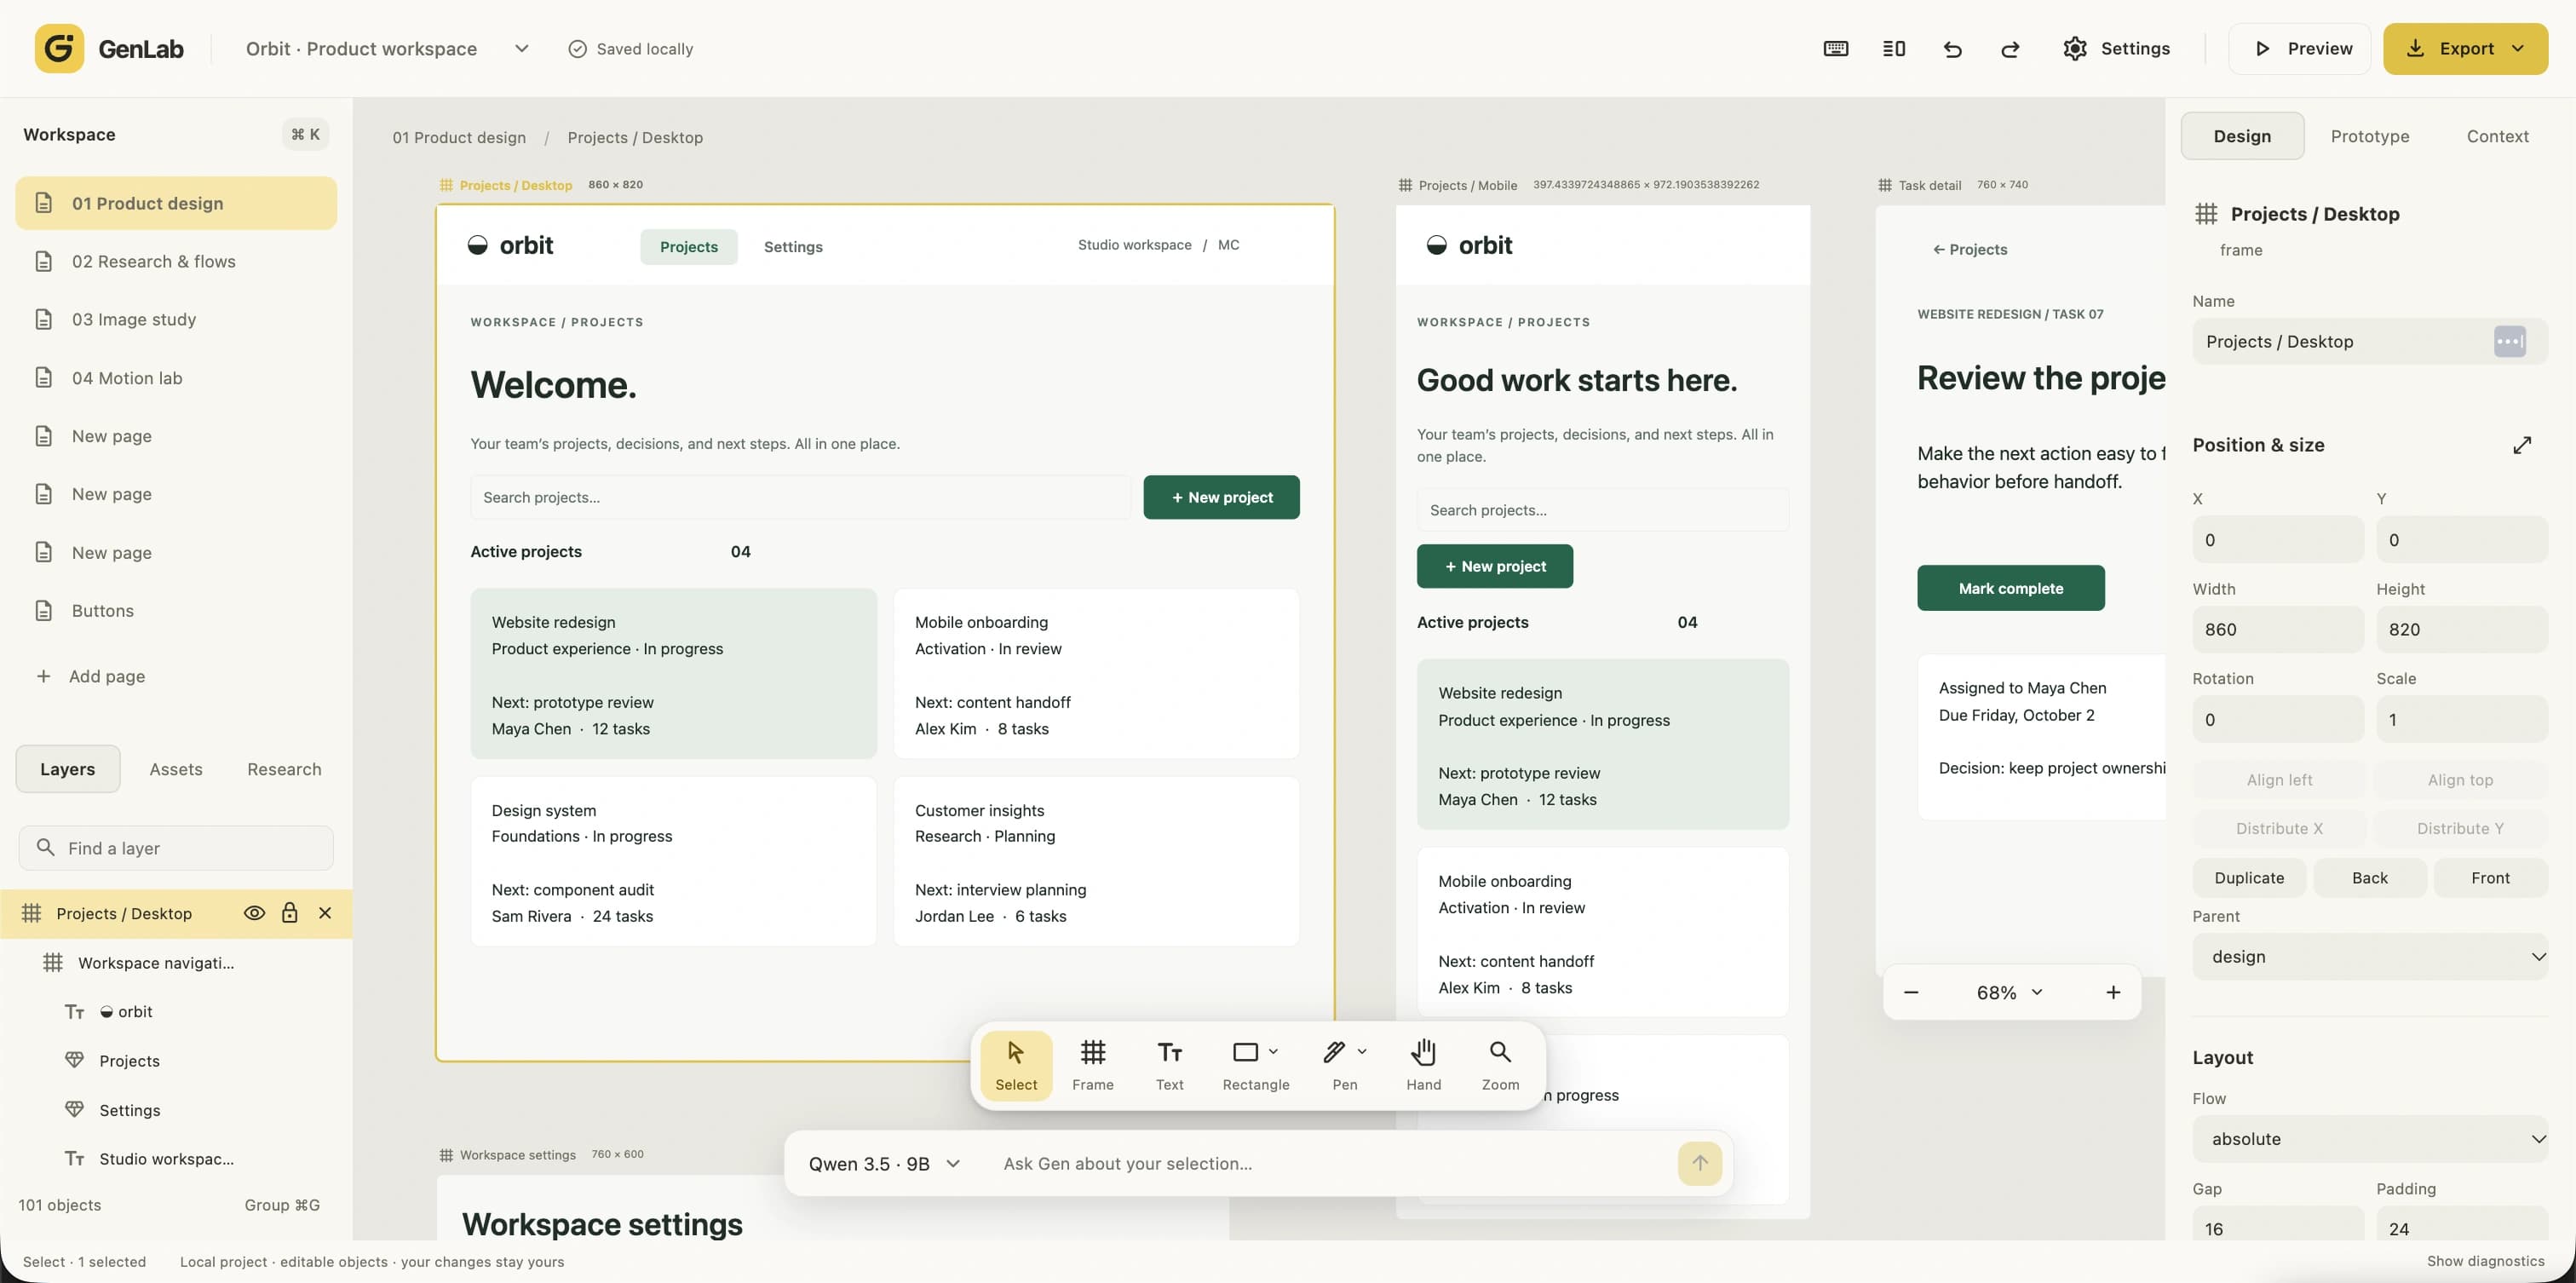Open keyboard shortcuts icon in top bar
This screenshot has height=1283, width=2576.
pos(1836,49)
